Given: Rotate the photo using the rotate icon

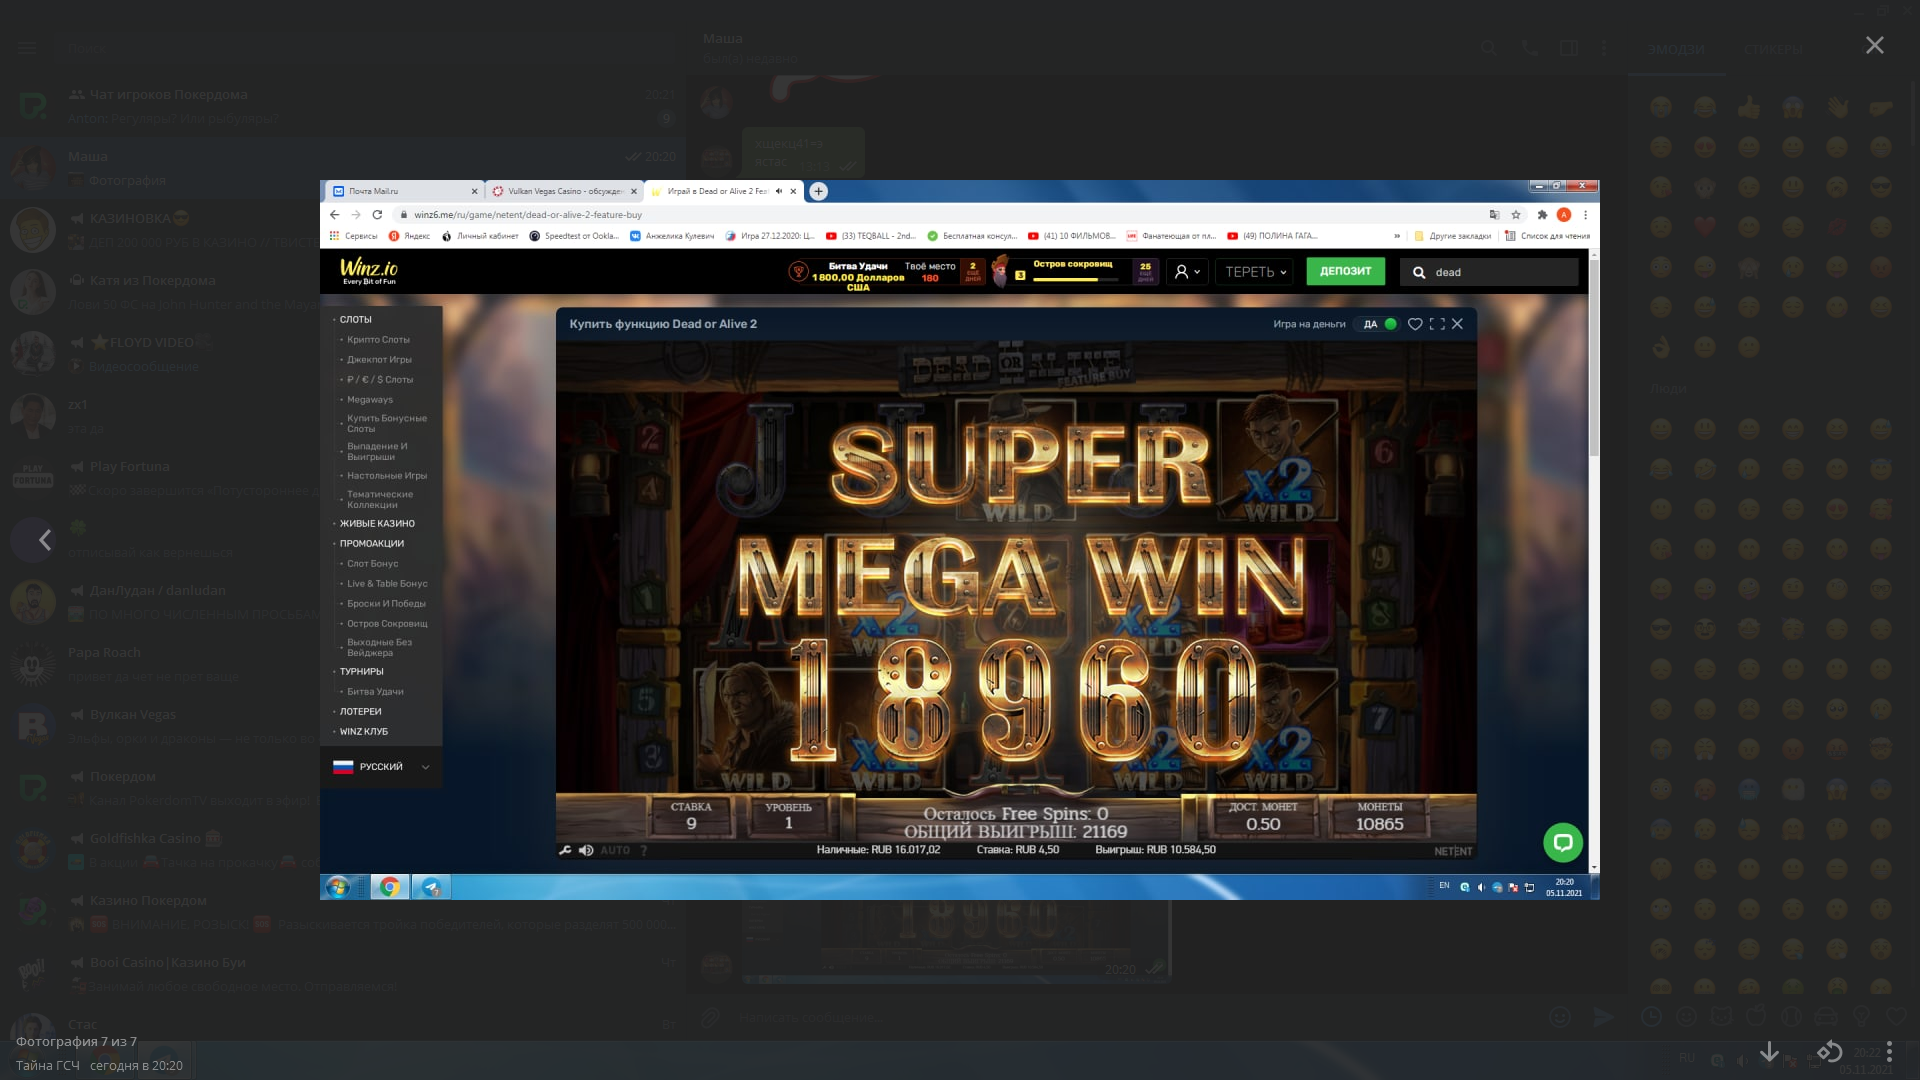Looking at the screenshot, I should point(1829,1052).
